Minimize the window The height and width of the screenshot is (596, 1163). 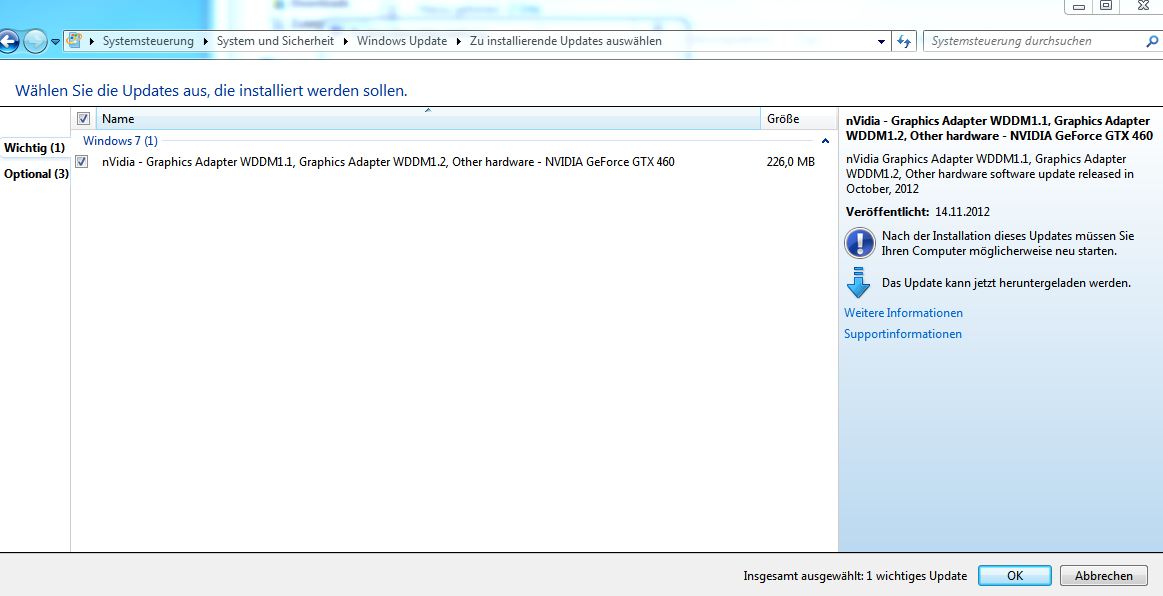click(1079, 6)
